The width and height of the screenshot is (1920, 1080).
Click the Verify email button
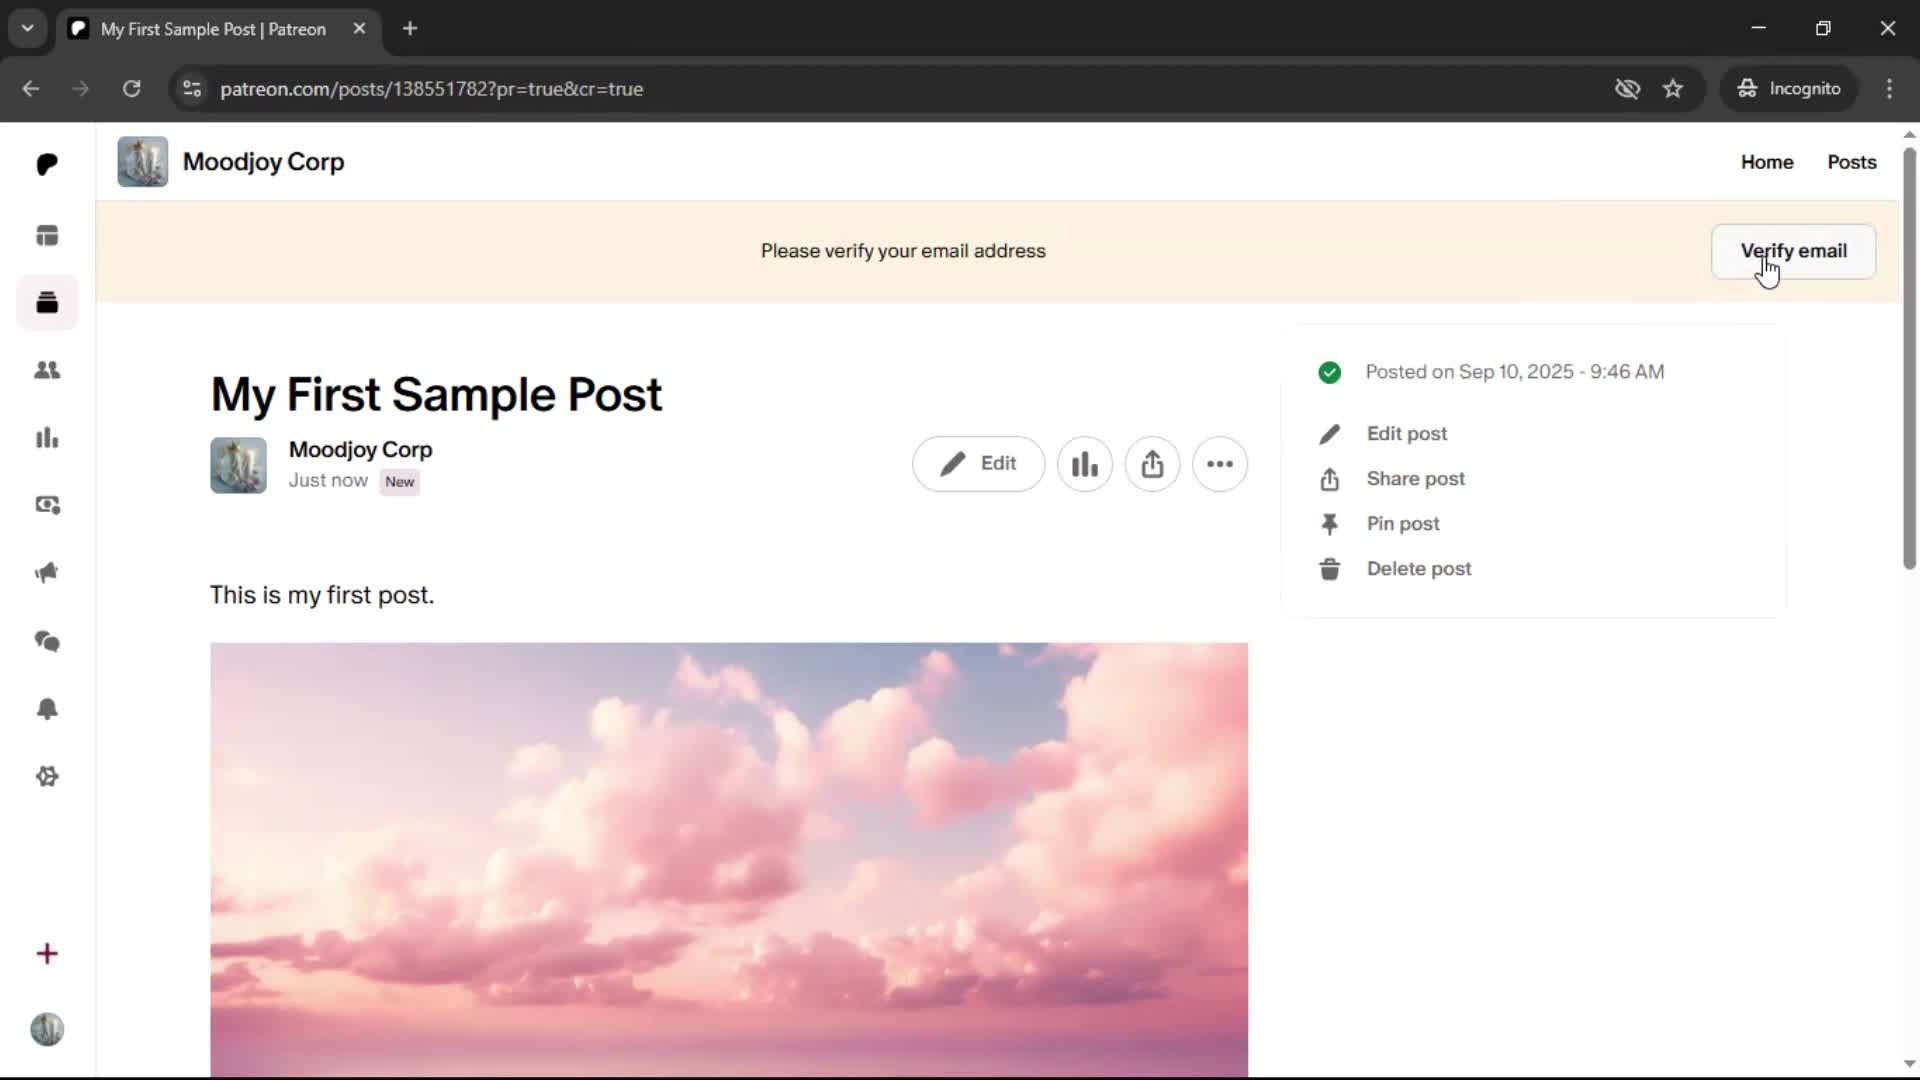pyautogui.click(x=1793, y=251)
